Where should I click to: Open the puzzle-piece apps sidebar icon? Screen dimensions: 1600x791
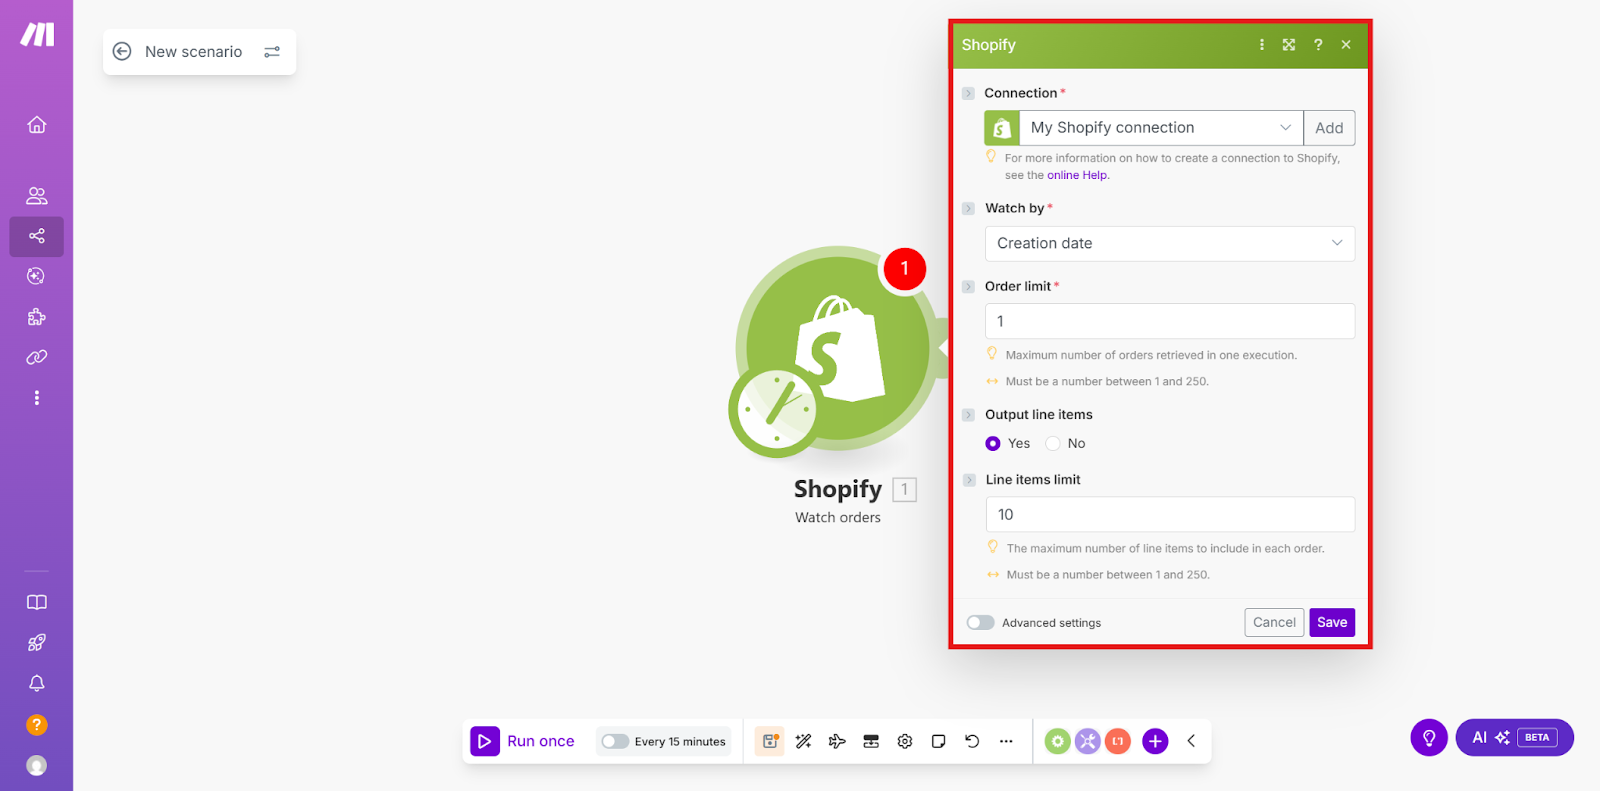(x=37, y=317)
